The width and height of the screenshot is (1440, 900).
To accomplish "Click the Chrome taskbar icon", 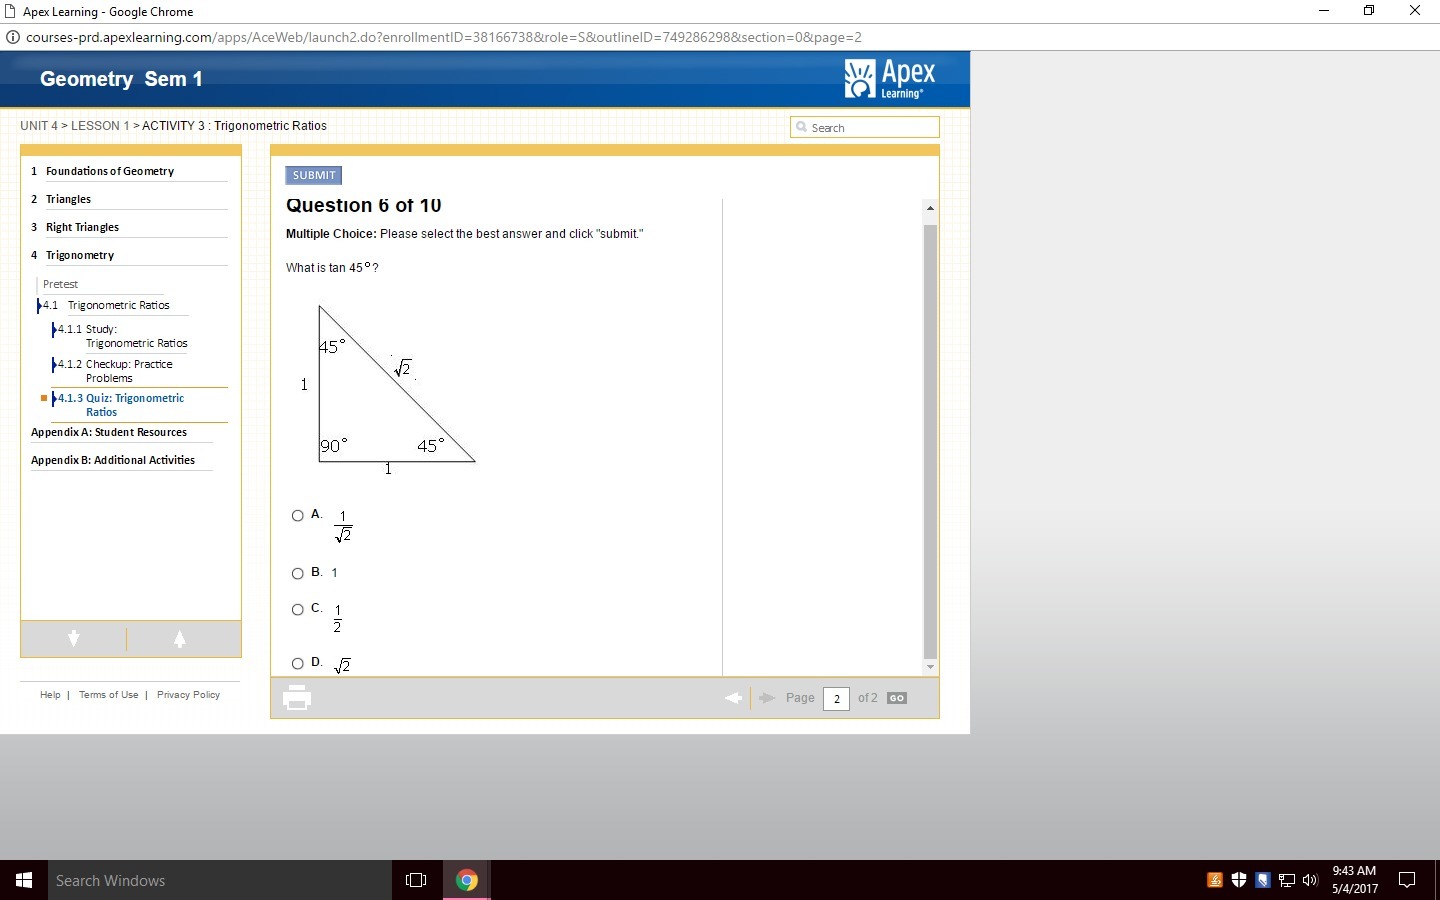I will click(466, 880).
